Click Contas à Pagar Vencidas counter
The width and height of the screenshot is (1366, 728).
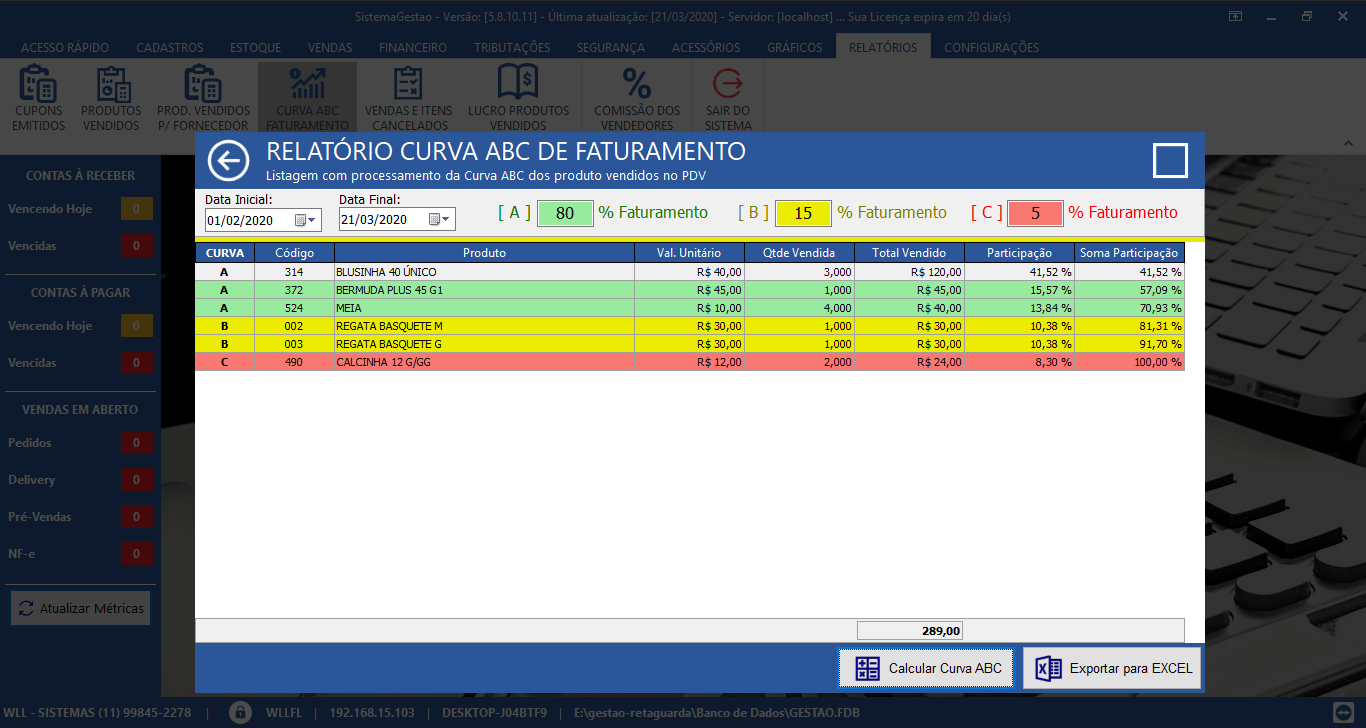coord(137,363)
